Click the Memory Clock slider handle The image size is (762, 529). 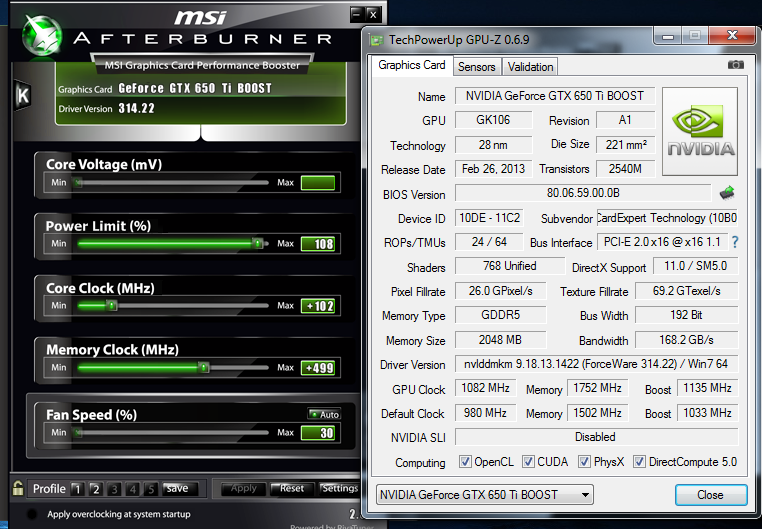[x=204, y=368]
